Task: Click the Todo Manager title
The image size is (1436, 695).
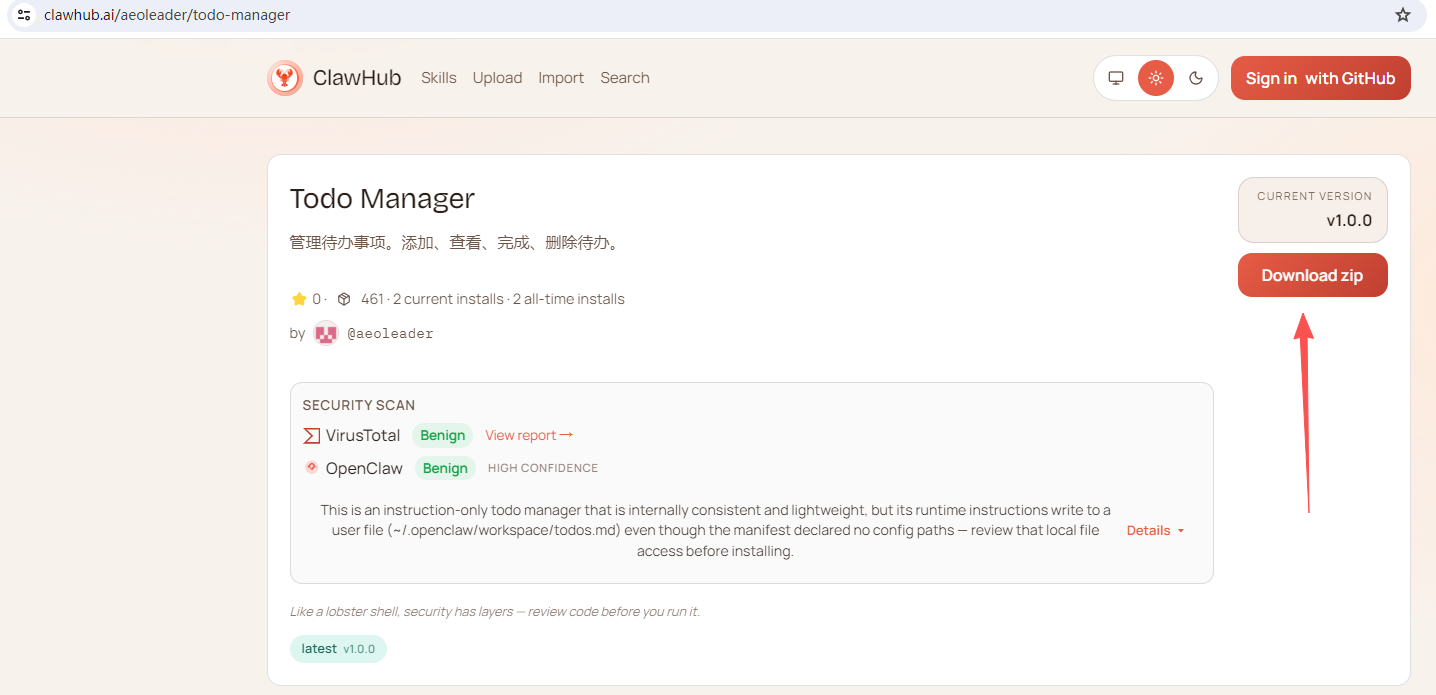Action: [x=382, y=198]
